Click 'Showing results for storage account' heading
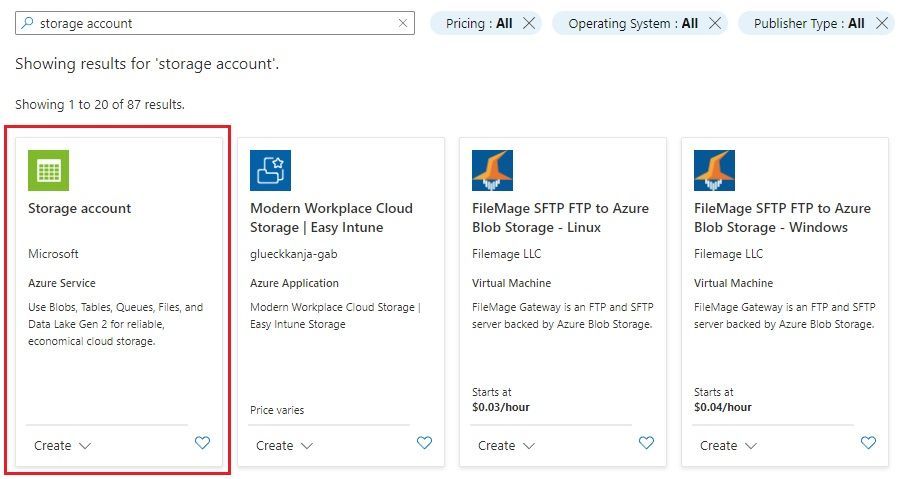 147,63
